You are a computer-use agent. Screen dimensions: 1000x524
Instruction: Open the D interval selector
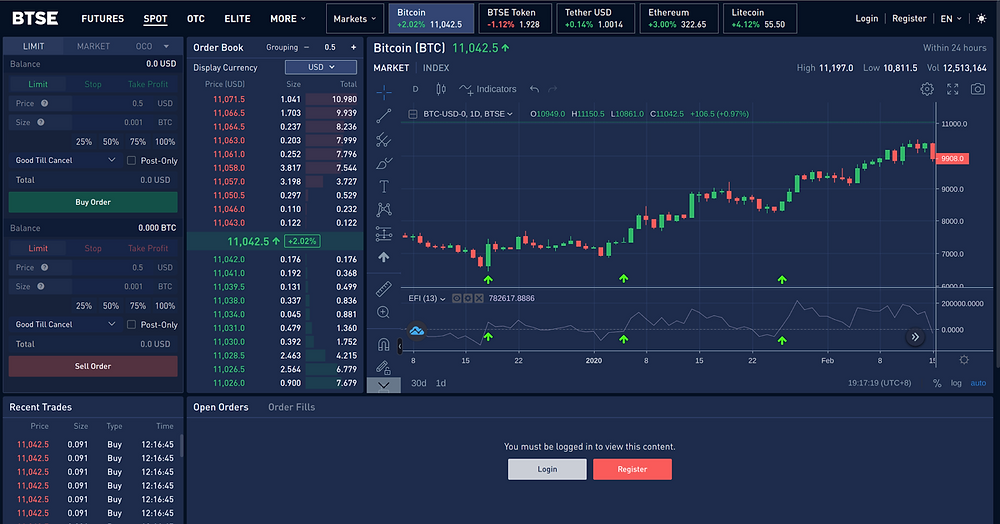coord(415,89)
